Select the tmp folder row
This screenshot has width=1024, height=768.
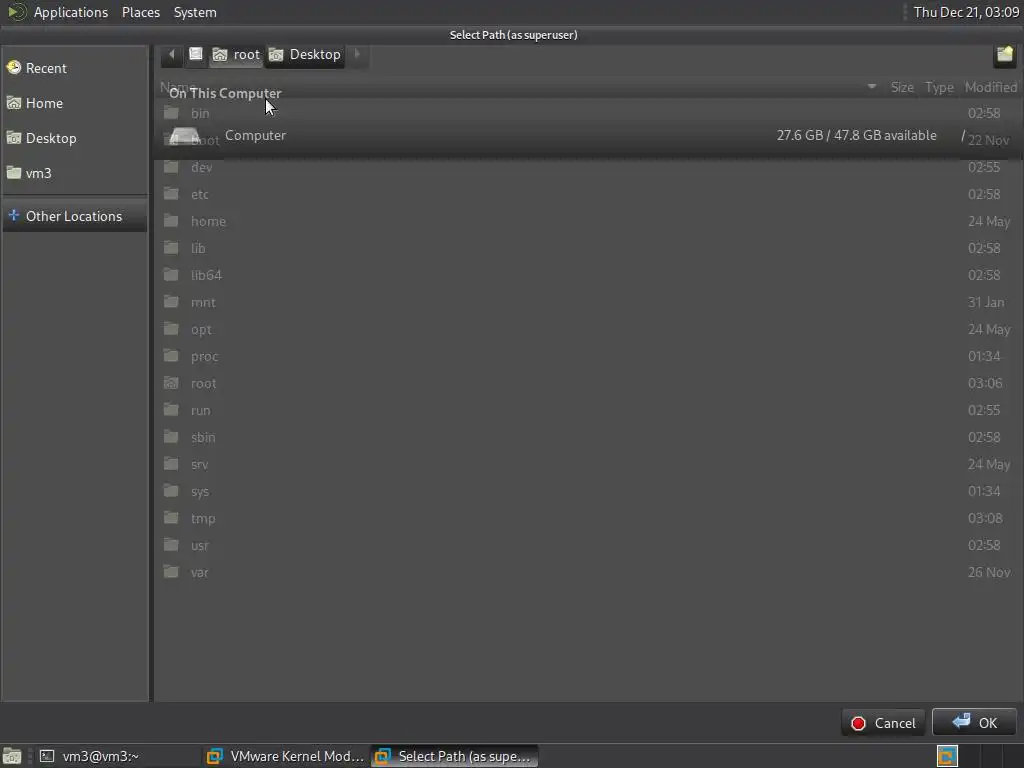589,519
